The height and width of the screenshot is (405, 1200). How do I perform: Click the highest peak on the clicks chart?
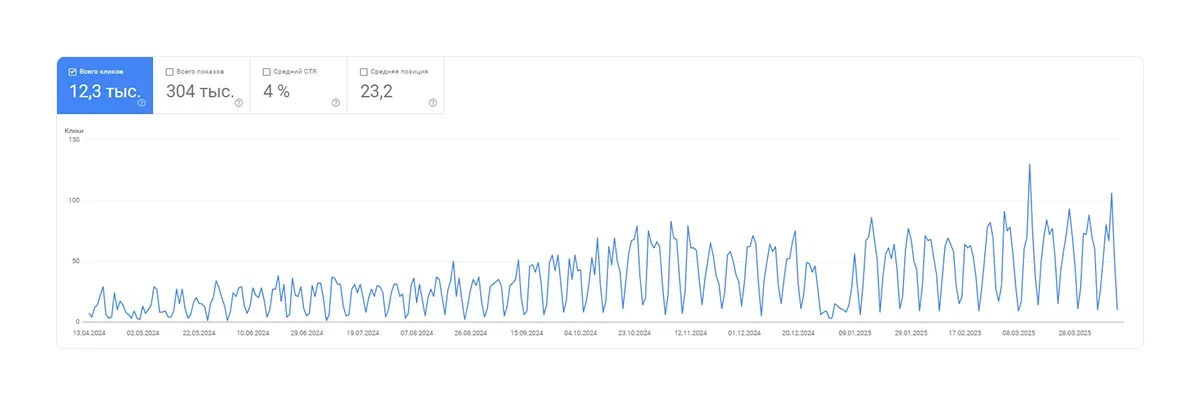coord(1029,165)
